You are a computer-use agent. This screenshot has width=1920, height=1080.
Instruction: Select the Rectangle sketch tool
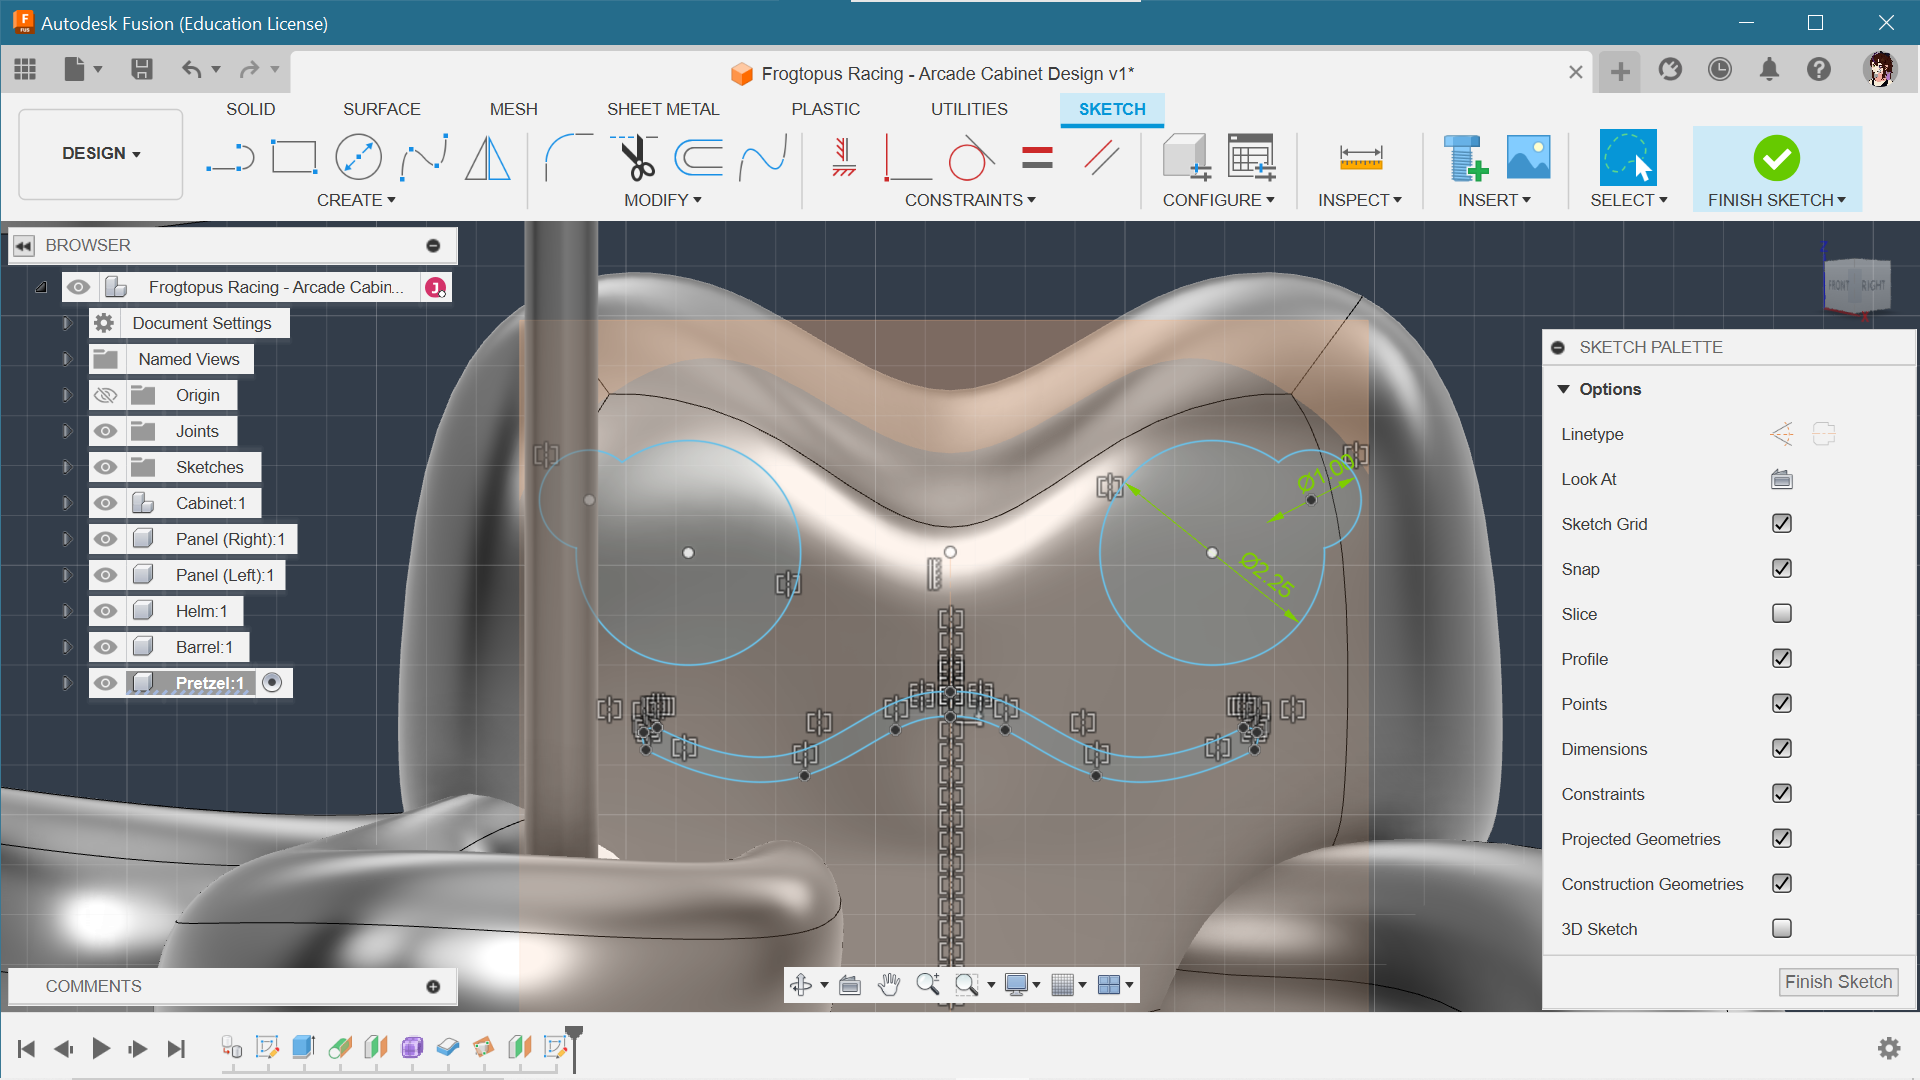tap(294, 158)
